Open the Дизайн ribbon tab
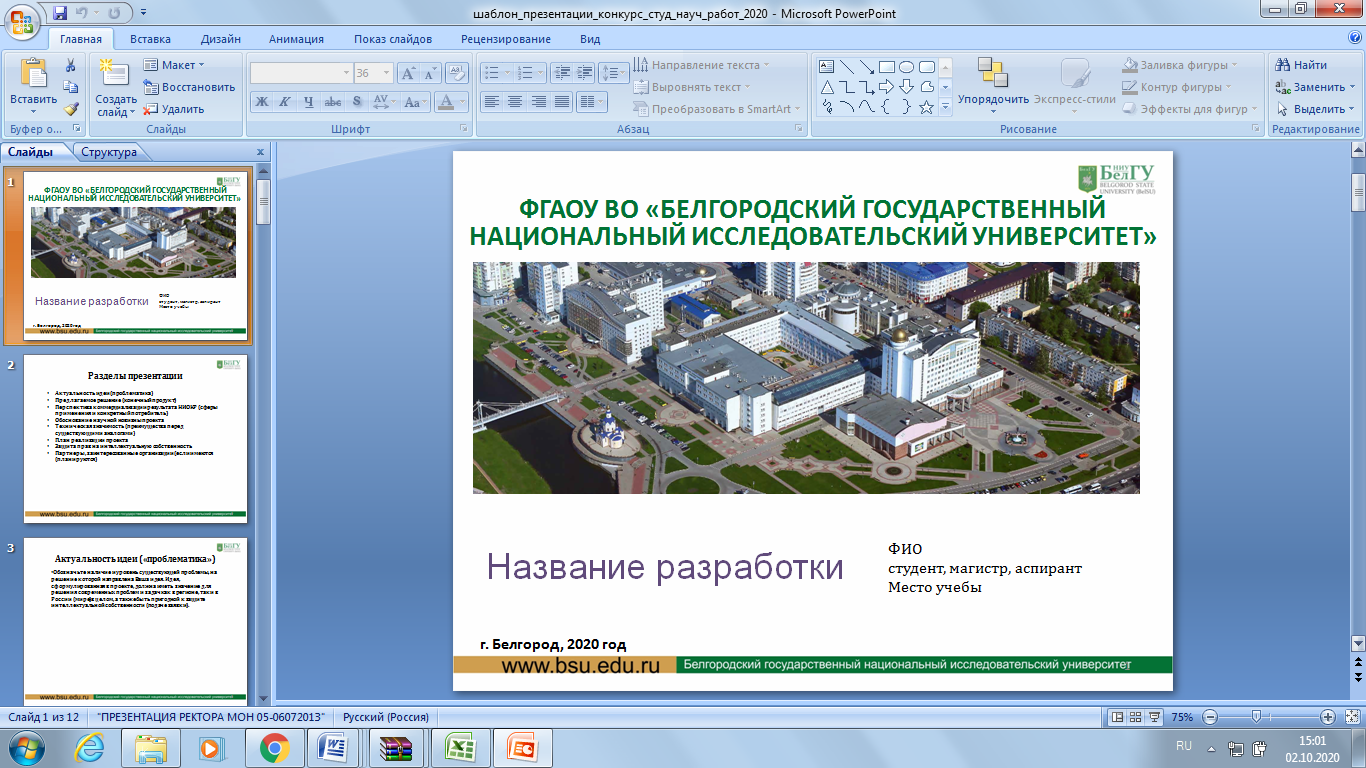 (x=220, y=39)
